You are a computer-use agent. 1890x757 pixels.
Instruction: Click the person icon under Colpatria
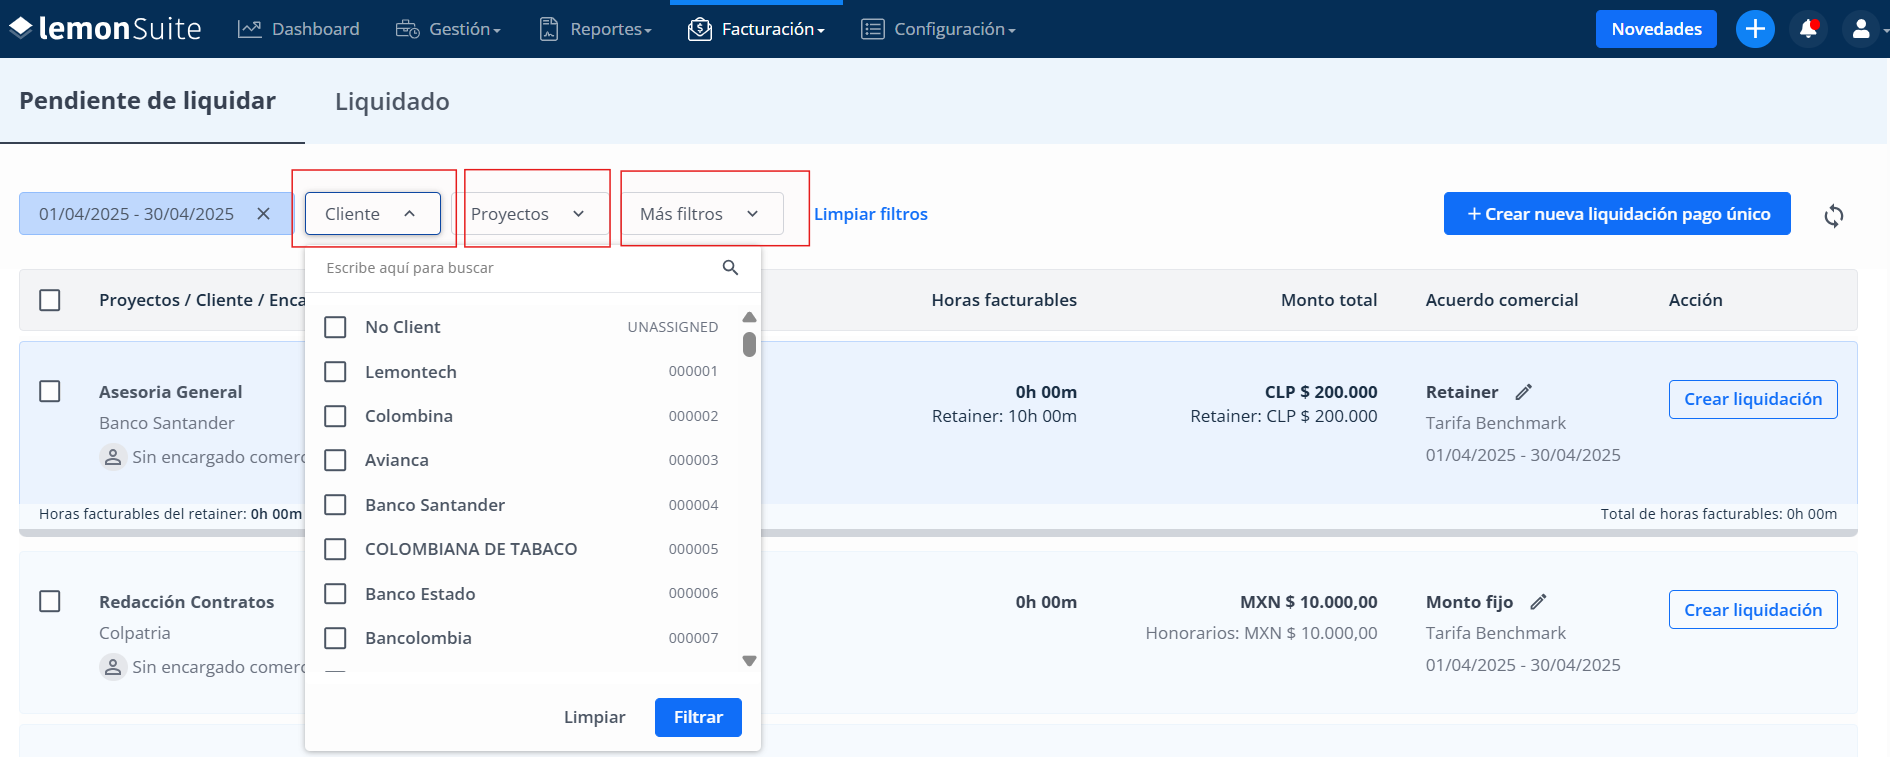[x=113, y=667]
